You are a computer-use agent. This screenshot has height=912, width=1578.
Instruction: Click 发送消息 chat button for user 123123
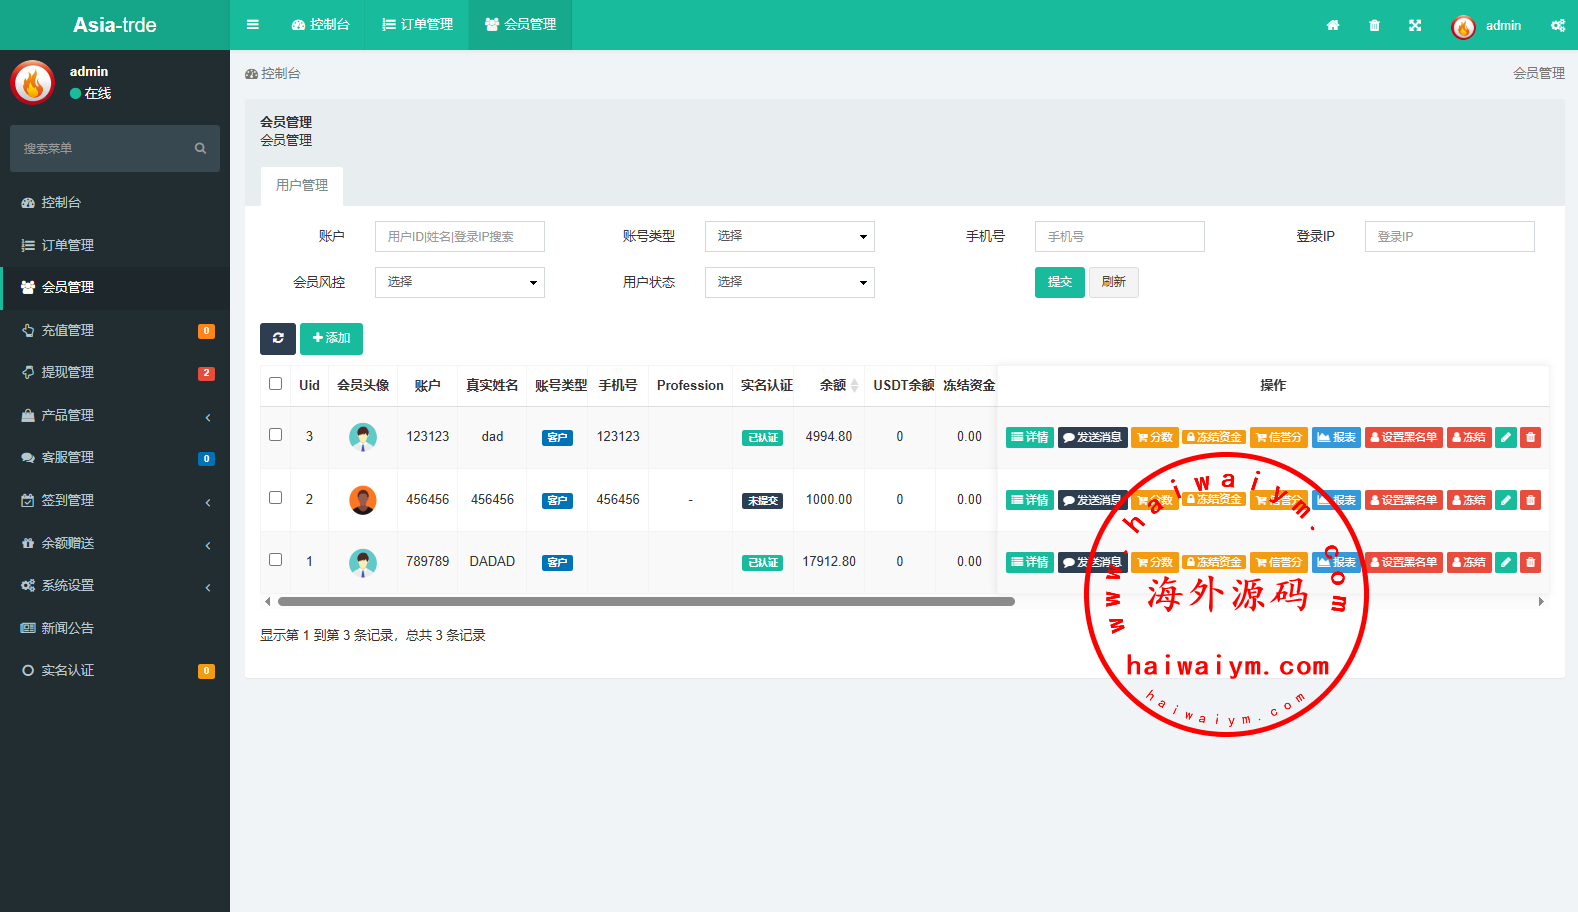point(1092,437)
